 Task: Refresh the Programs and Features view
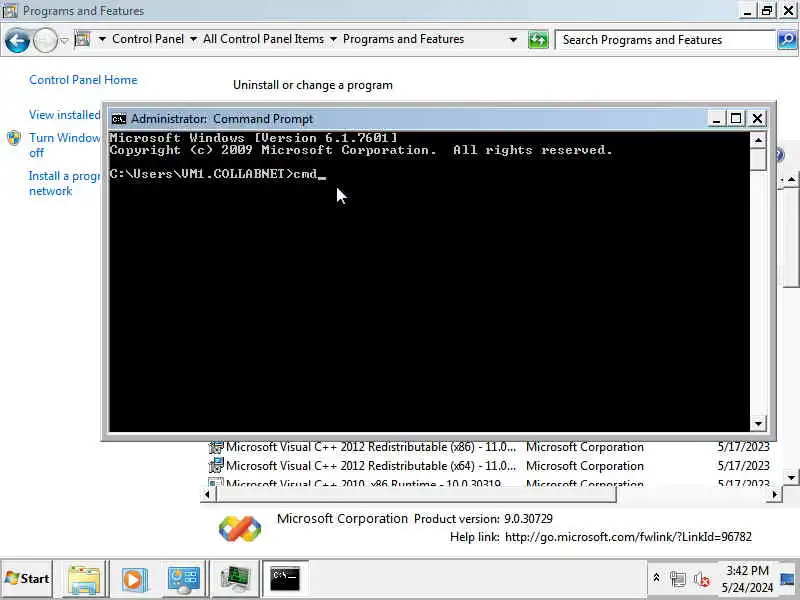tap(538, 40)
